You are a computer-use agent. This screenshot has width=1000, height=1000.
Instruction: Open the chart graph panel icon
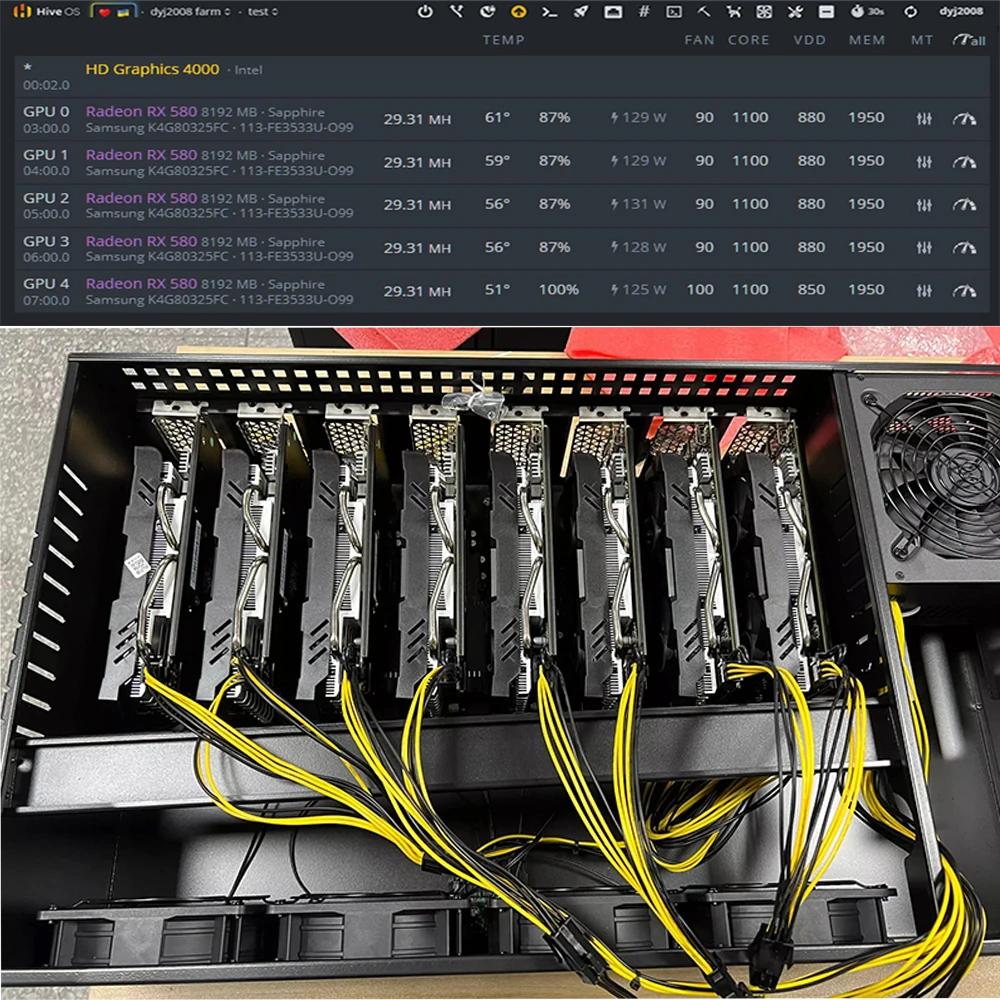point(613,11)
